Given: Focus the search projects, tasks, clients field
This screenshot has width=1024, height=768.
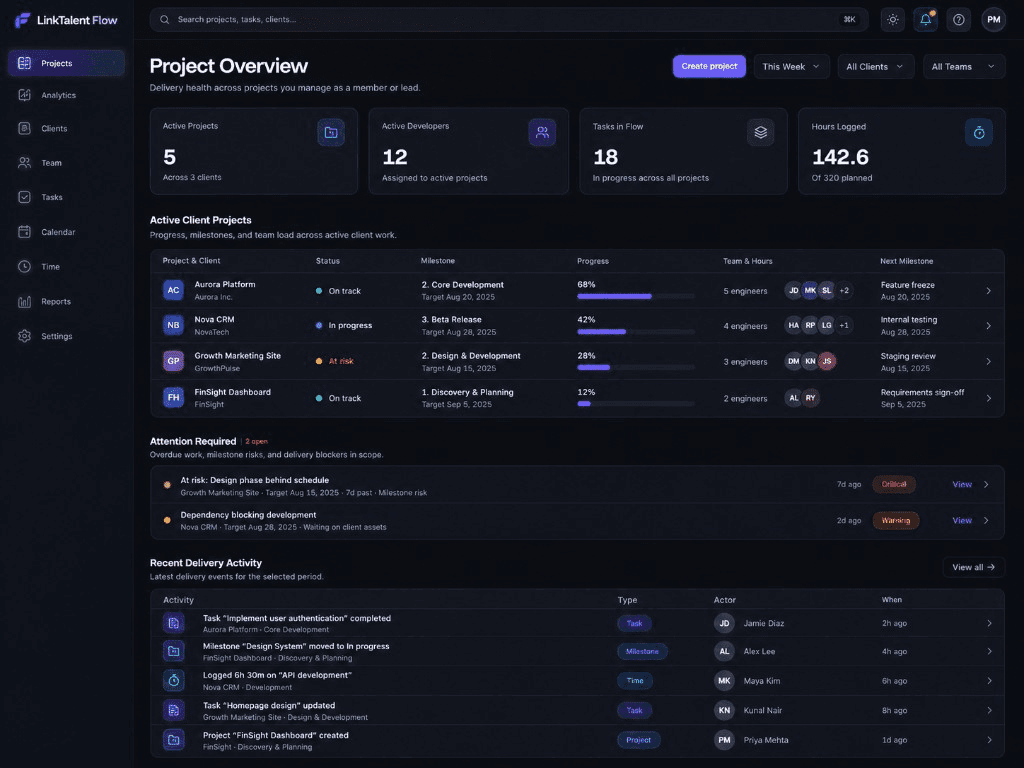Looking at the screenshot, I should coord(509,20).
